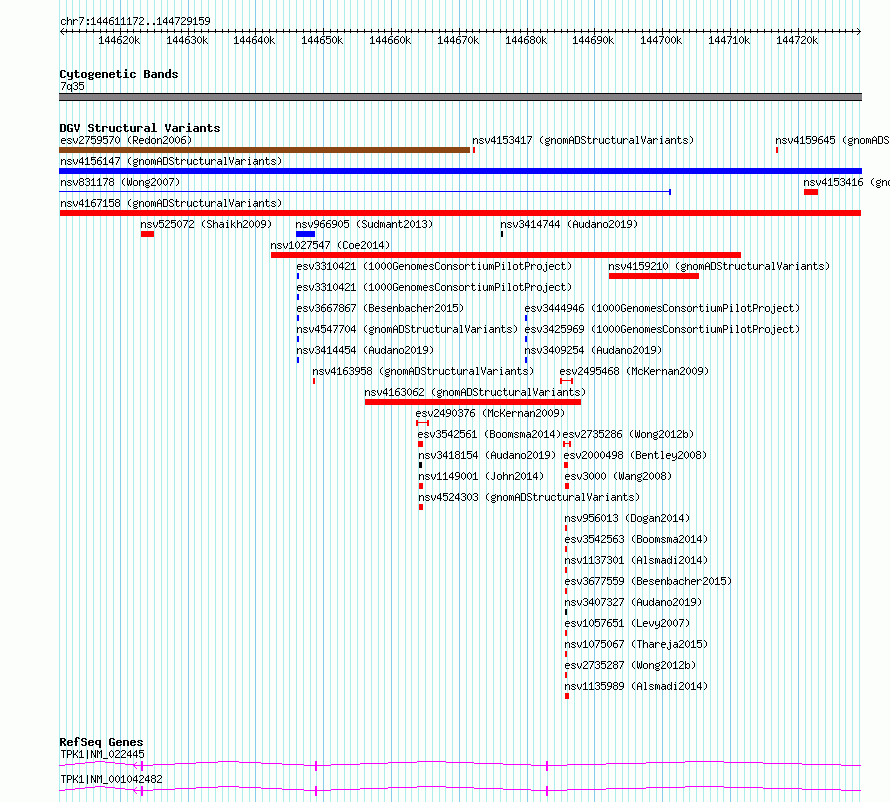Open esv3542563 (Boomsma2014) label

(x=636, y=539)
